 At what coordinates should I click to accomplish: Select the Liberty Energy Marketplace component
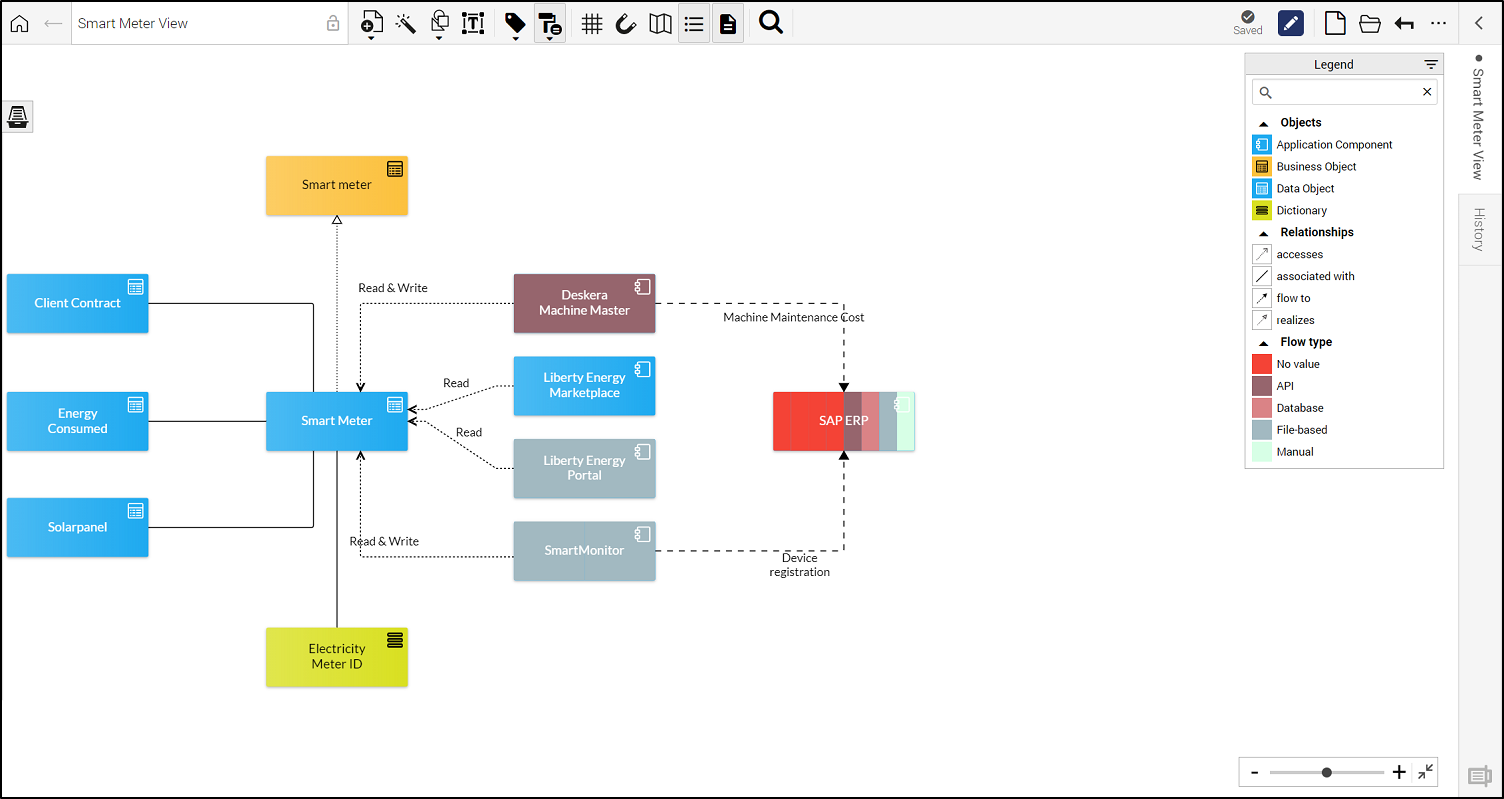point(585,386)
